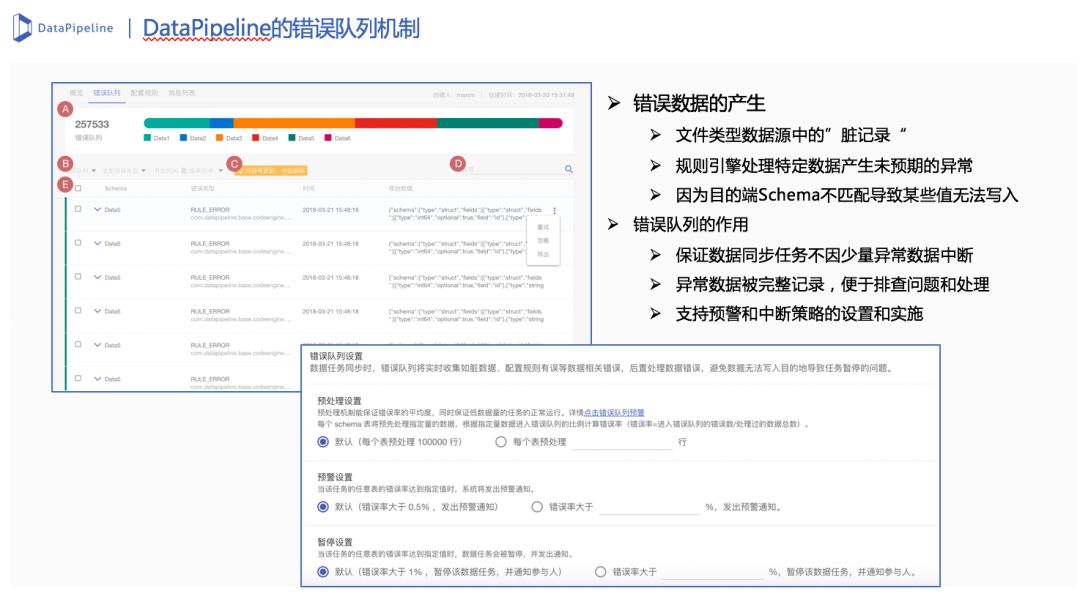
Task: Toggle the select-all checkbox in the table header
Action: (x=78, y=188)
